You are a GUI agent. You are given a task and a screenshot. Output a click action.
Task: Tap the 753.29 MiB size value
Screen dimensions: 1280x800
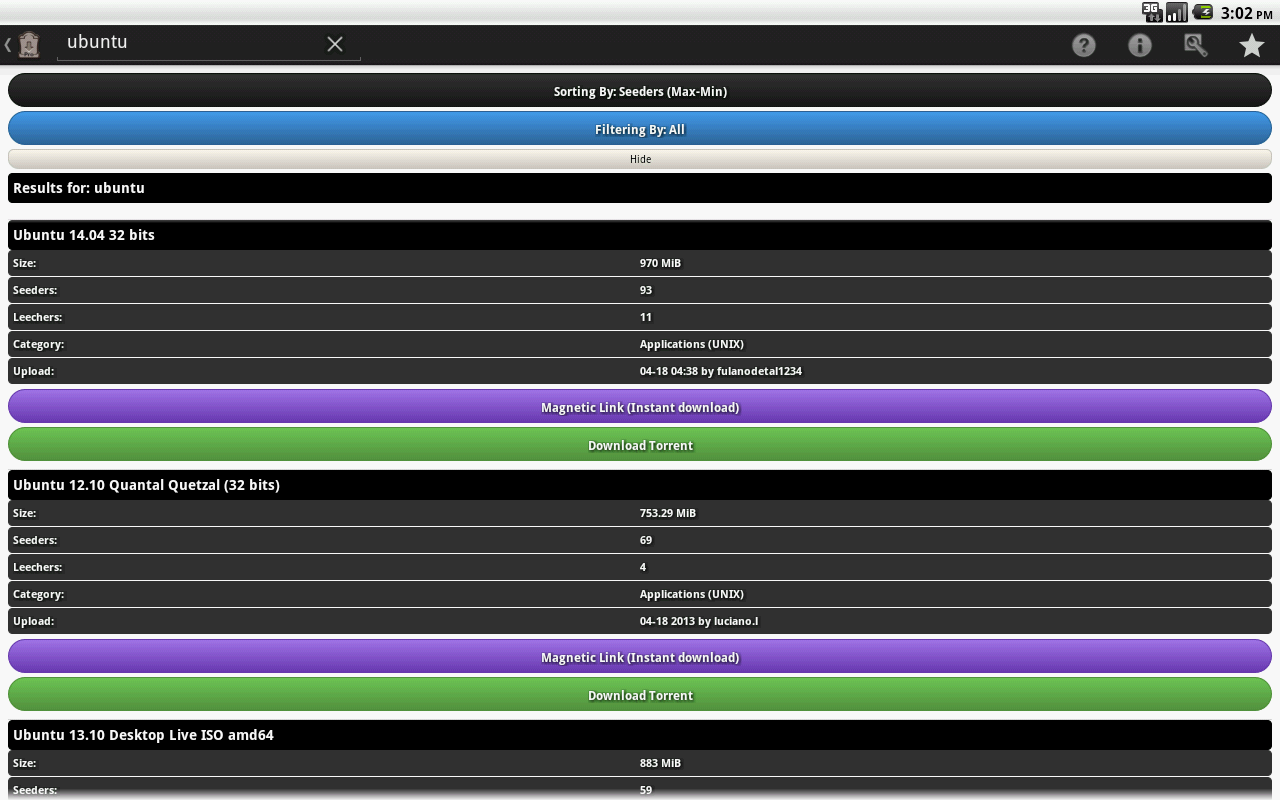click(x=668, y=513)
